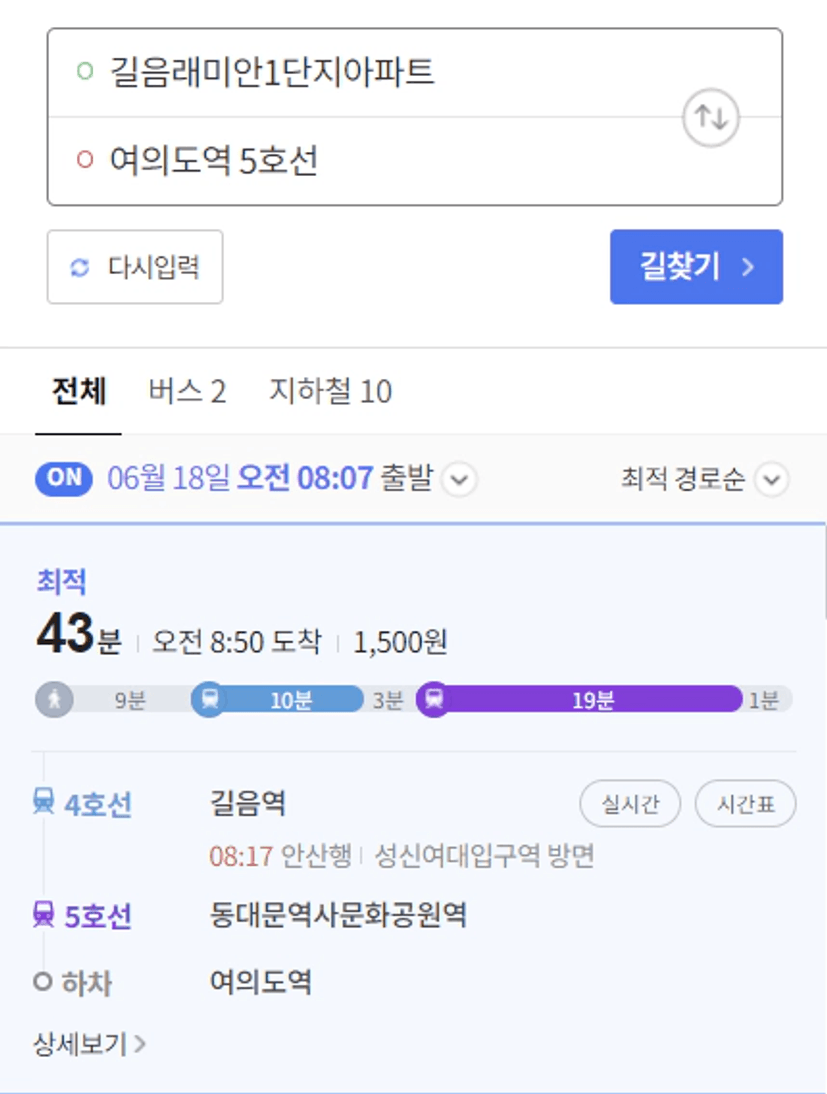Viewport: 827px width, 1094px height.
Task: Click the refresh icon beside 다시입력
Action: (80, 267)
